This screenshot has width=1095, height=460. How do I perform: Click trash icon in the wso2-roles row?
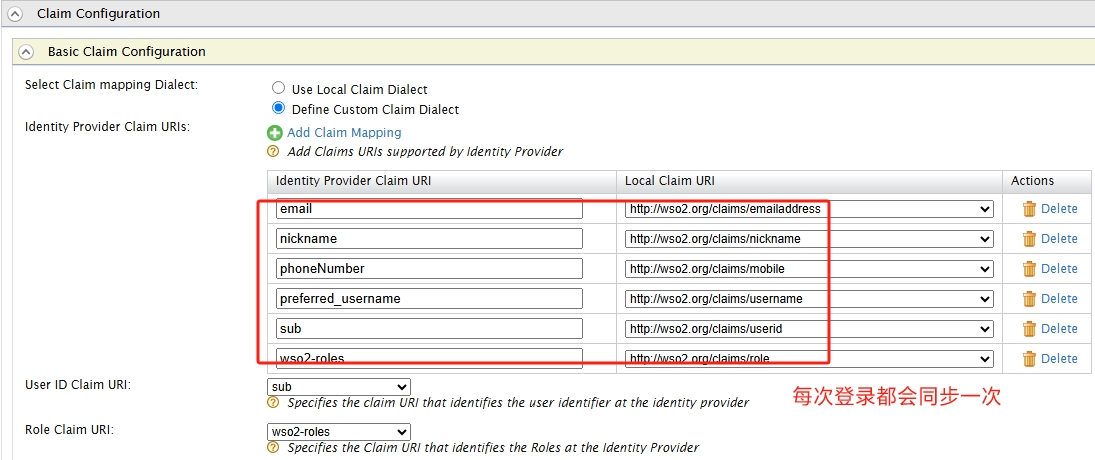coord(1029,359)
